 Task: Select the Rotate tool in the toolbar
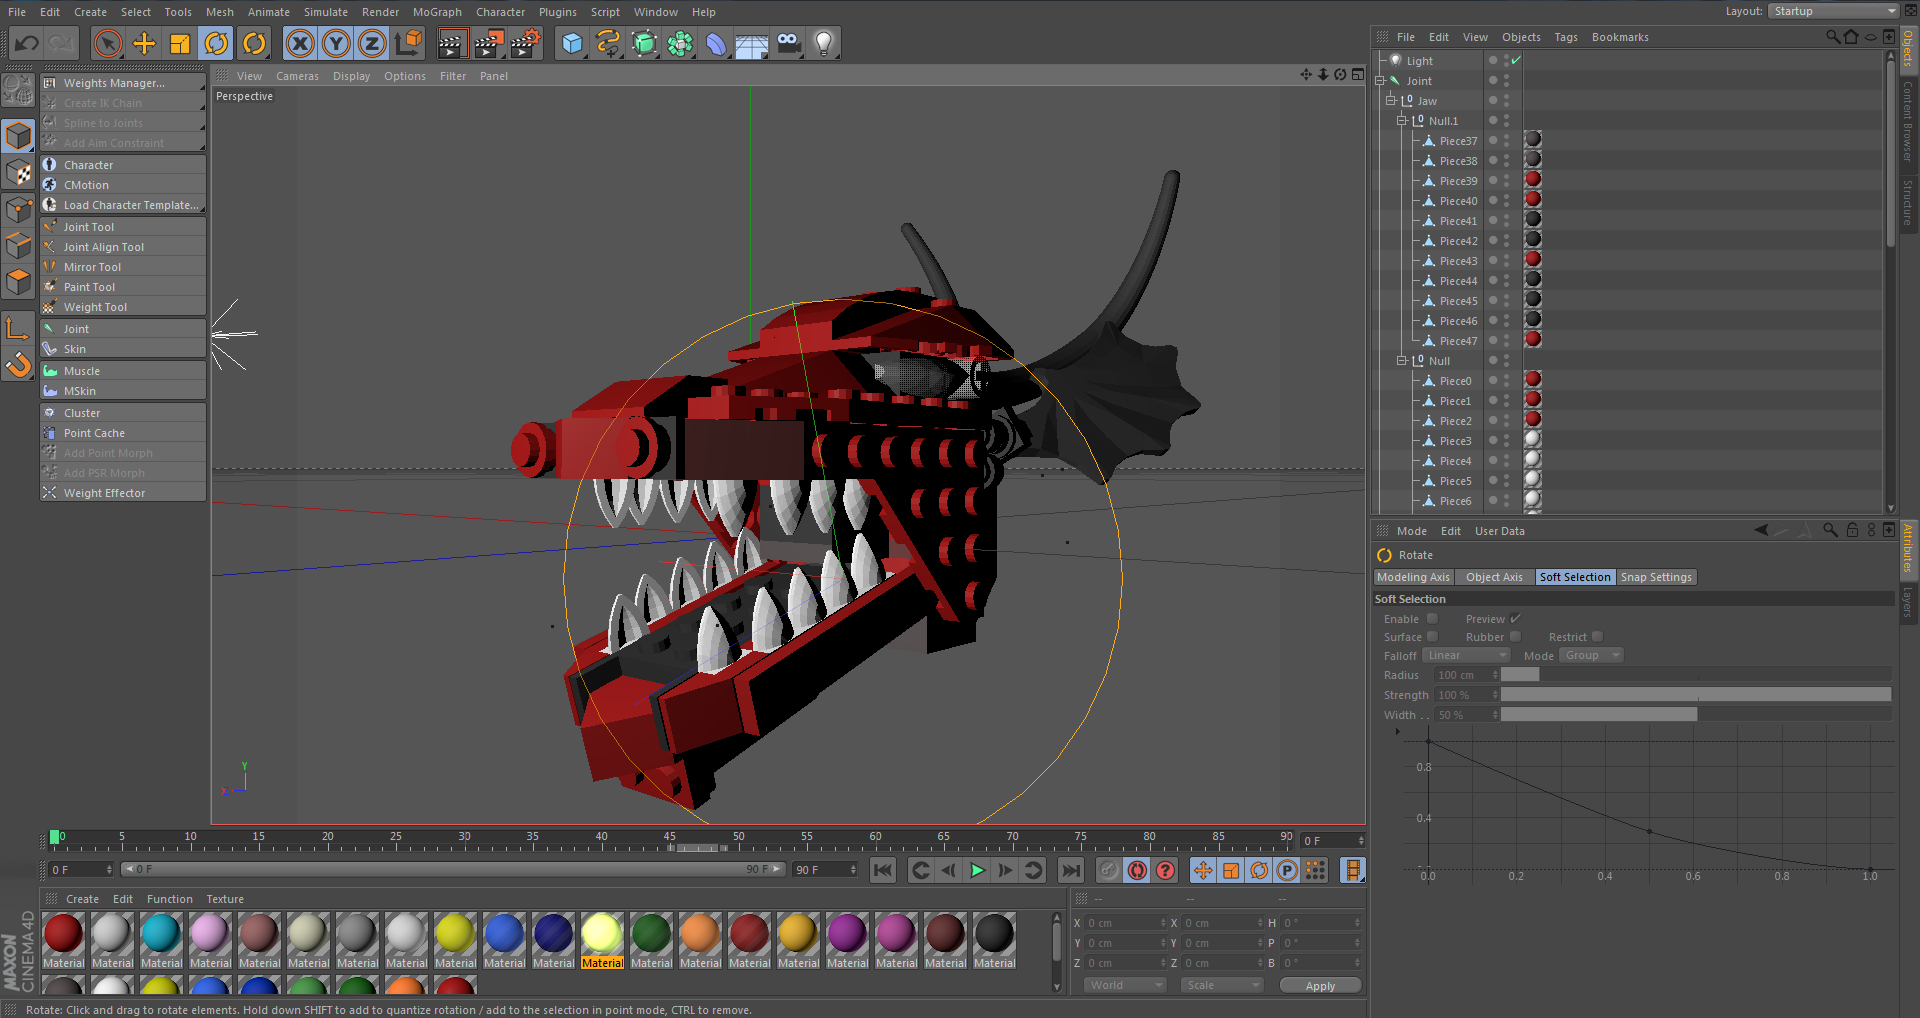click(217, 43)
